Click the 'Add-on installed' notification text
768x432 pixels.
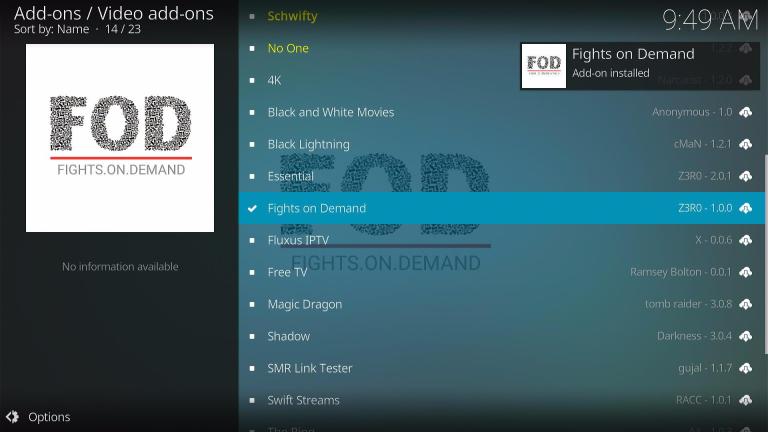point(611,73)
